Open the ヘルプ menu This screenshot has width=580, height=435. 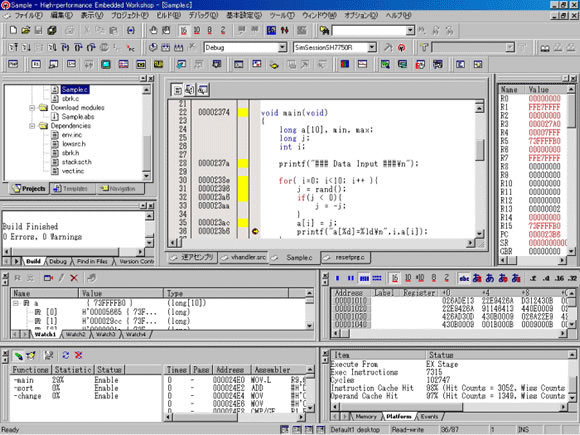pyautogui.click(x=398, y=16)
